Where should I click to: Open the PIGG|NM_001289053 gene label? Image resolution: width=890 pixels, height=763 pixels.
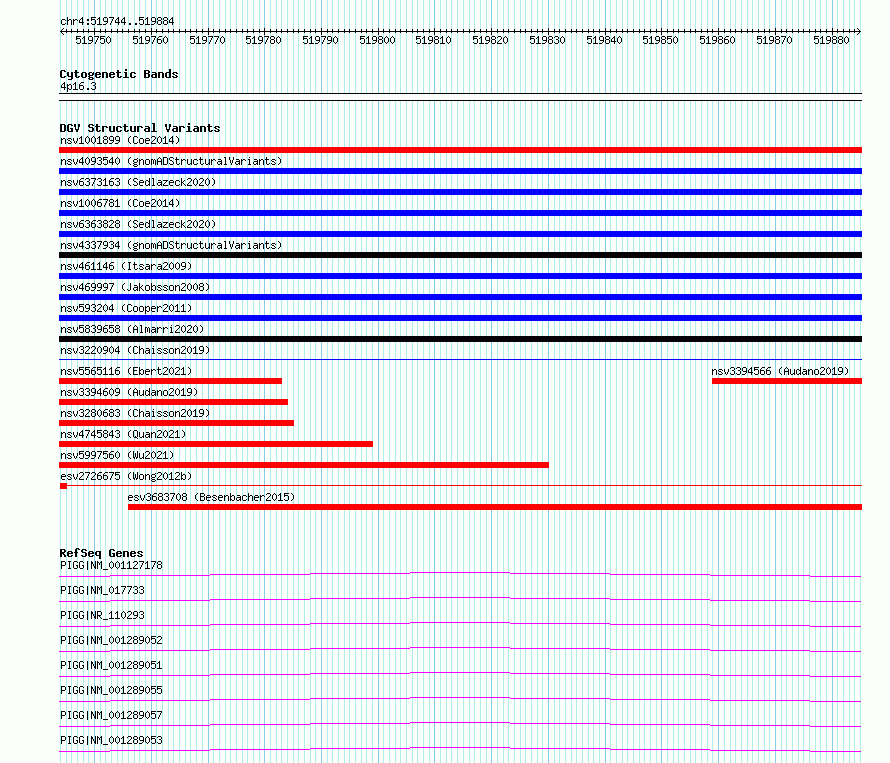coord(111,740)
